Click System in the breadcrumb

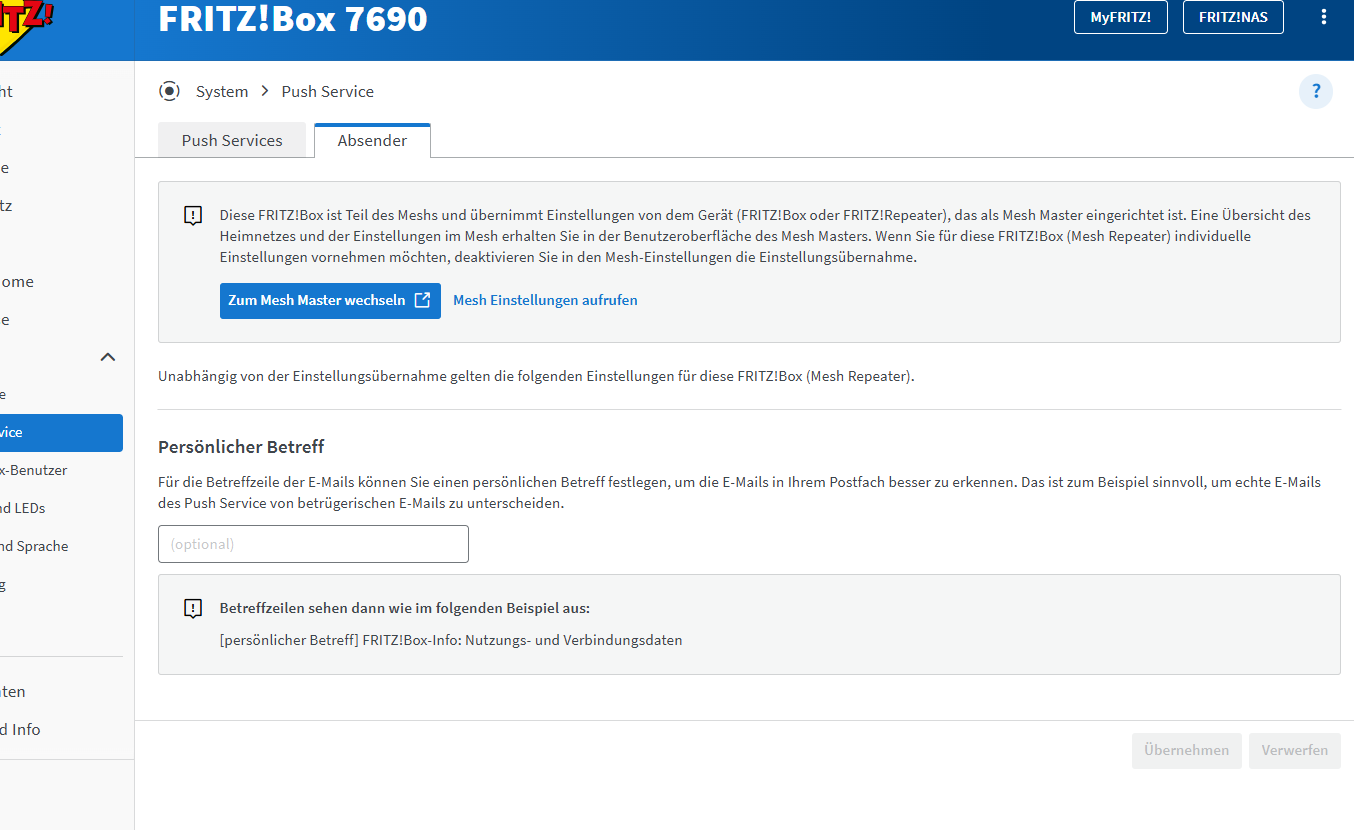pyautogui.click(x=222, y=91)
